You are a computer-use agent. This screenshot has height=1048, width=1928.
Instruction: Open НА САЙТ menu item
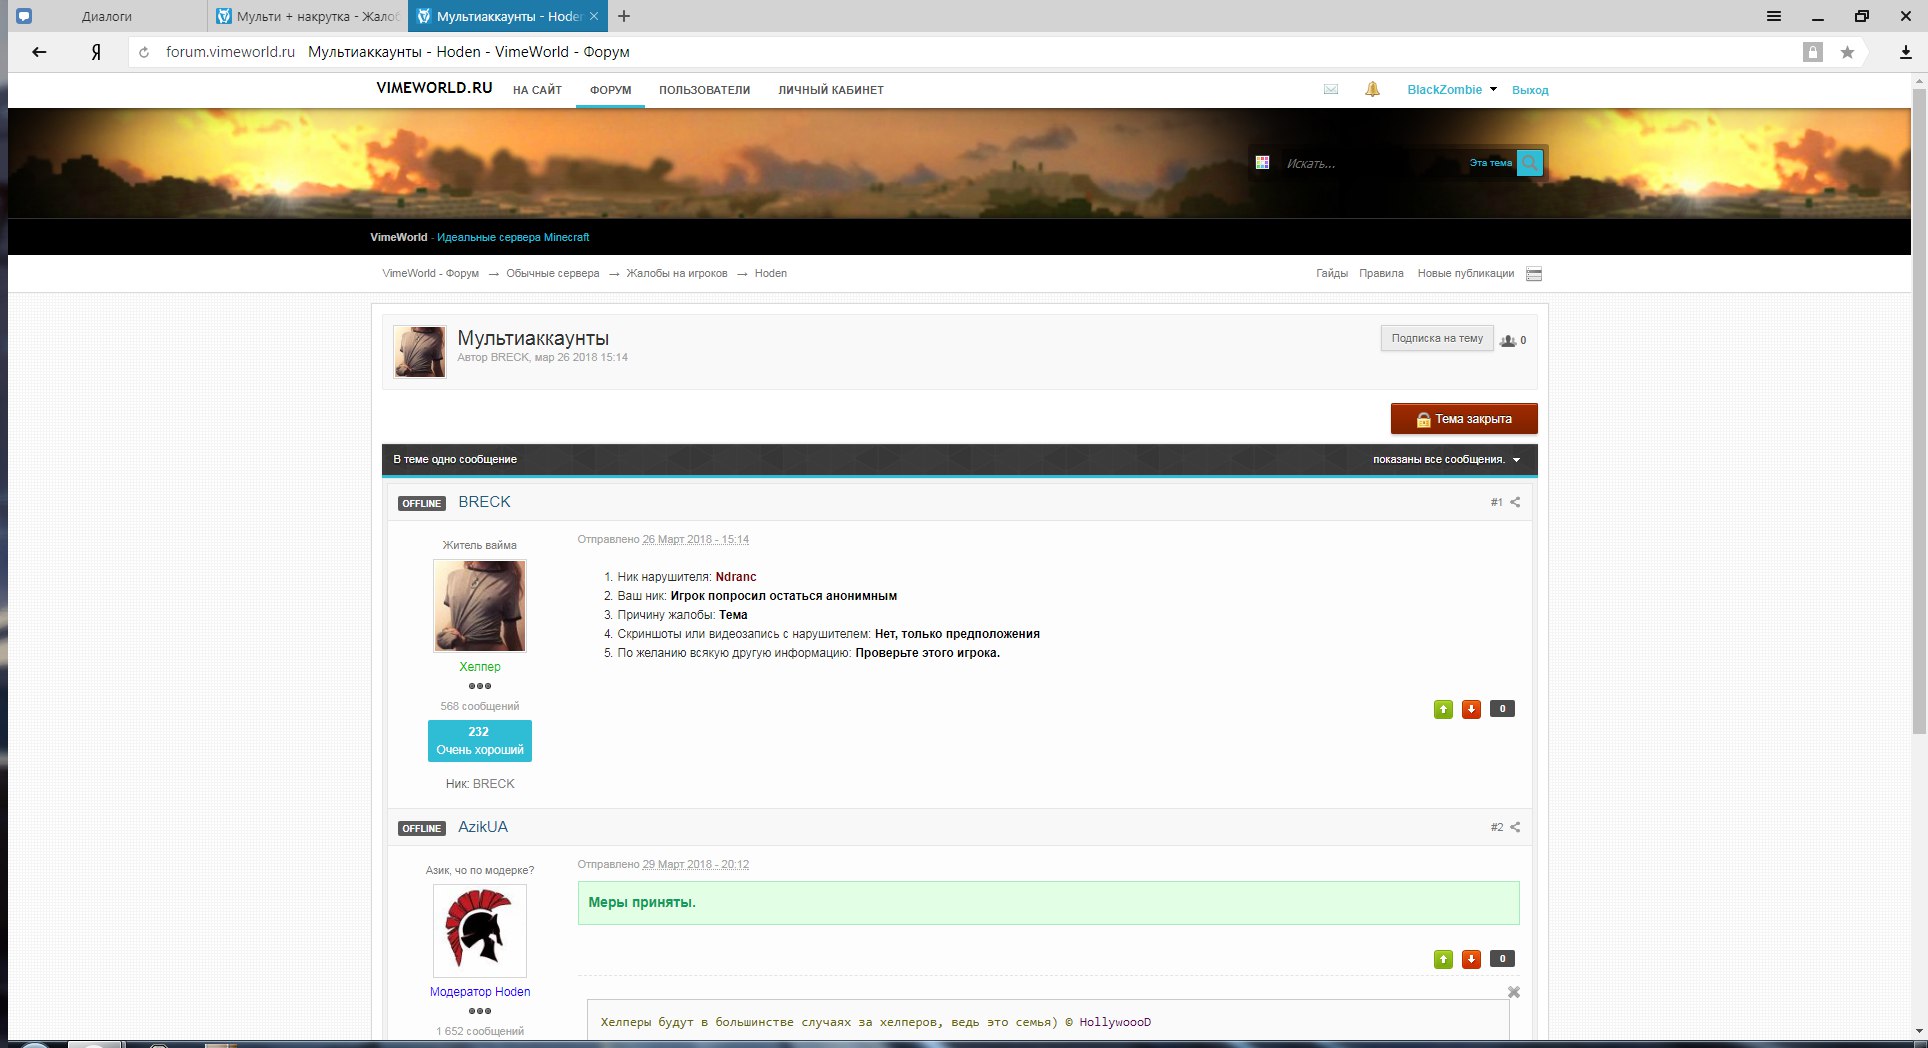tap(537, 90)
